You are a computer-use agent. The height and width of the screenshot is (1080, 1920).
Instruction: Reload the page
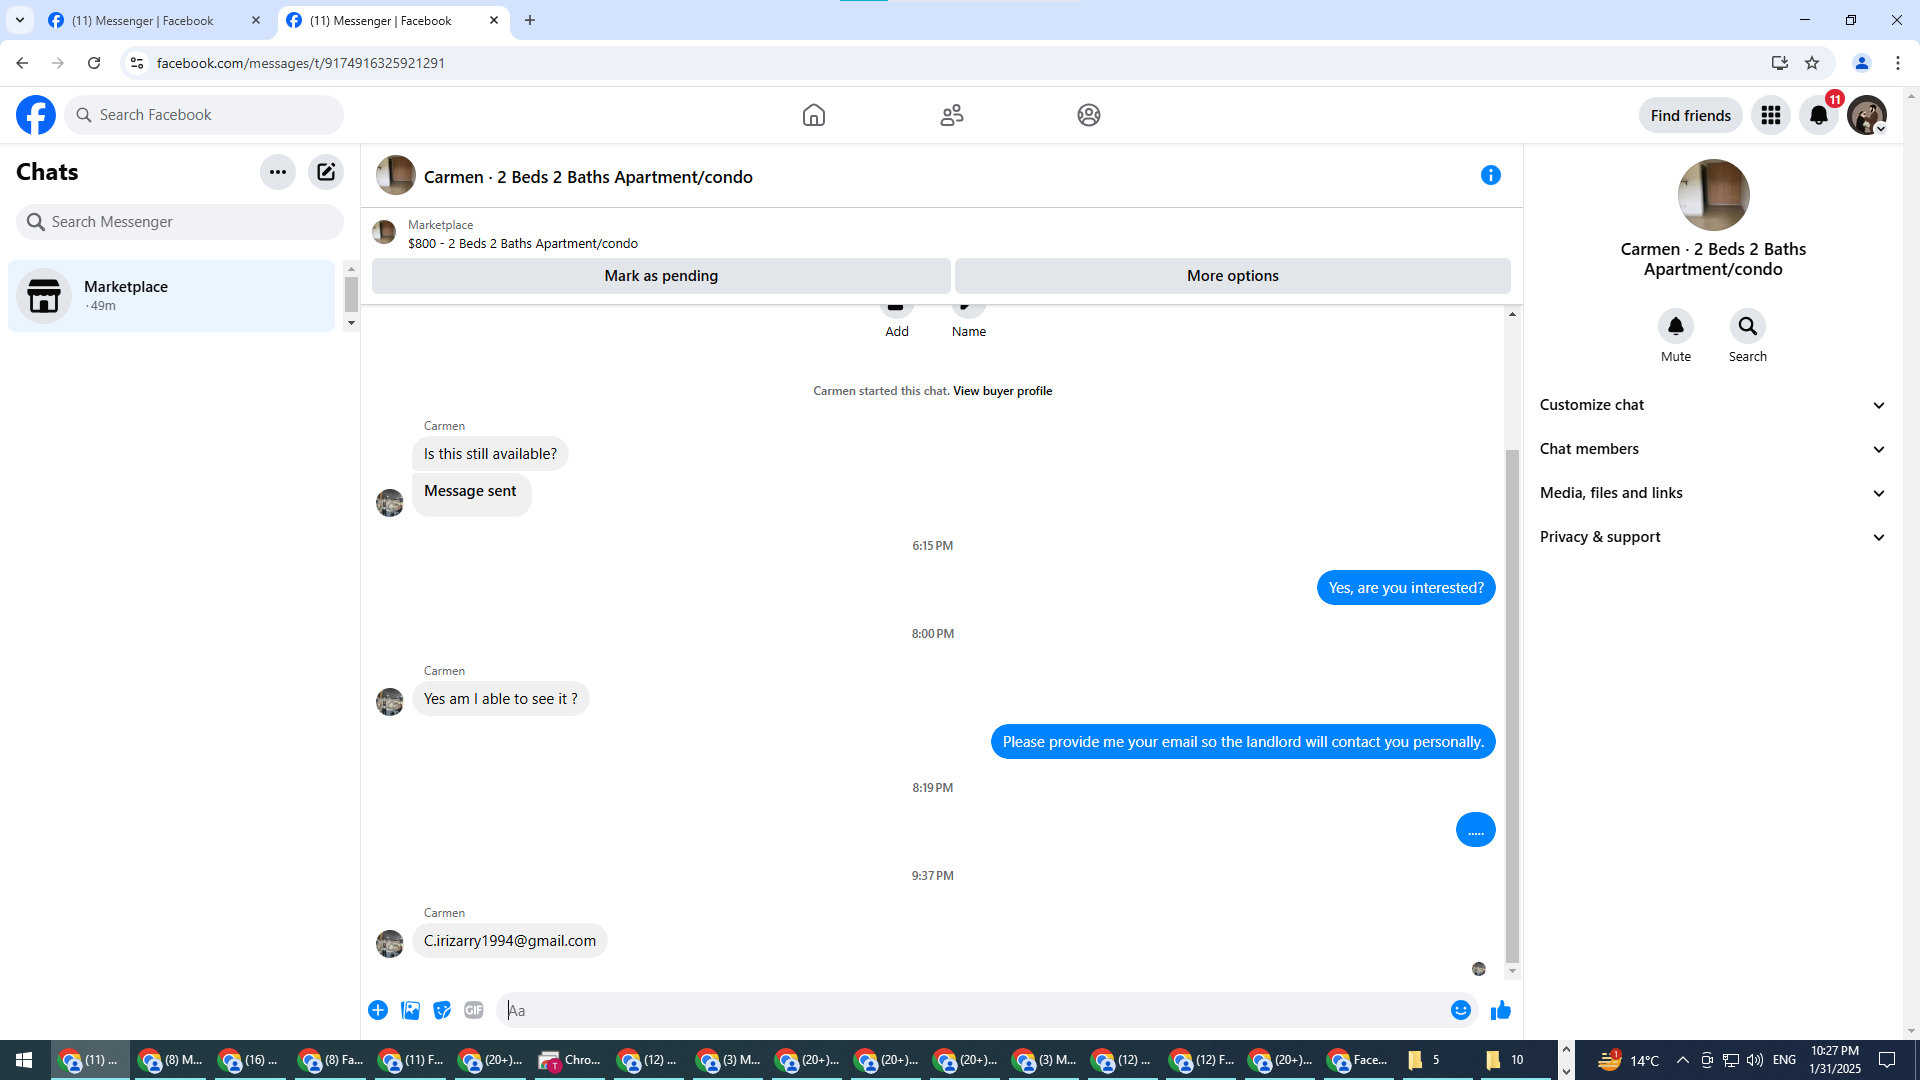pos(94,63)
